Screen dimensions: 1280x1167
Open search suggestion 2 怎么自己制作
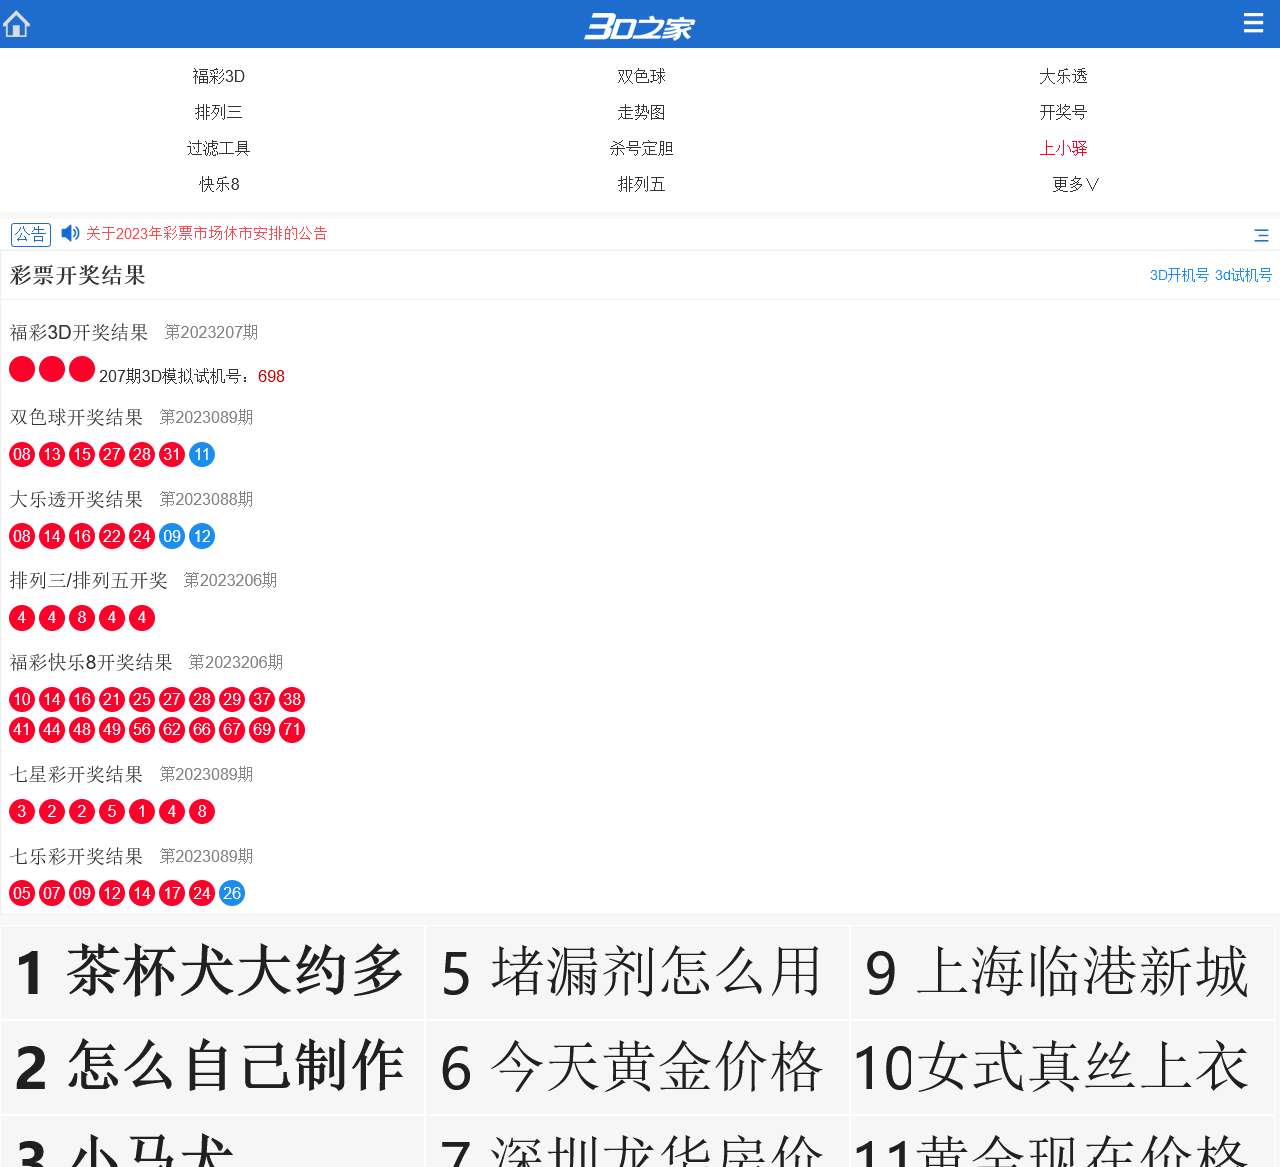212,1067
